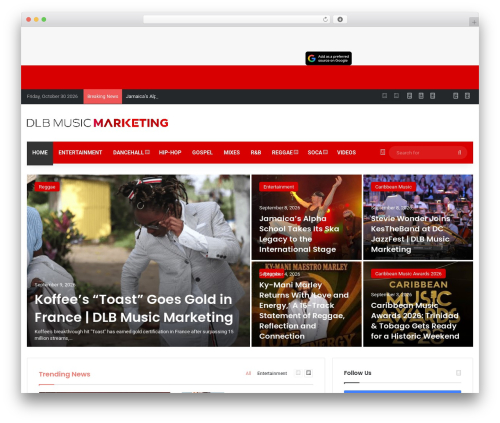Open the Jamaica's Alp... ticker headline
Viewport: 500px width, 423px height.
[142, 96]
